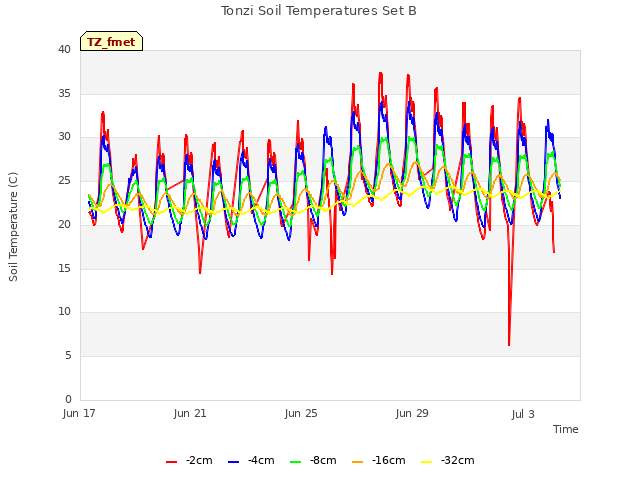Screen dimensions: 640x480
Task: Click the blue -4cm legend color marker
Action: pyautogui.click(x=233, y=462)
